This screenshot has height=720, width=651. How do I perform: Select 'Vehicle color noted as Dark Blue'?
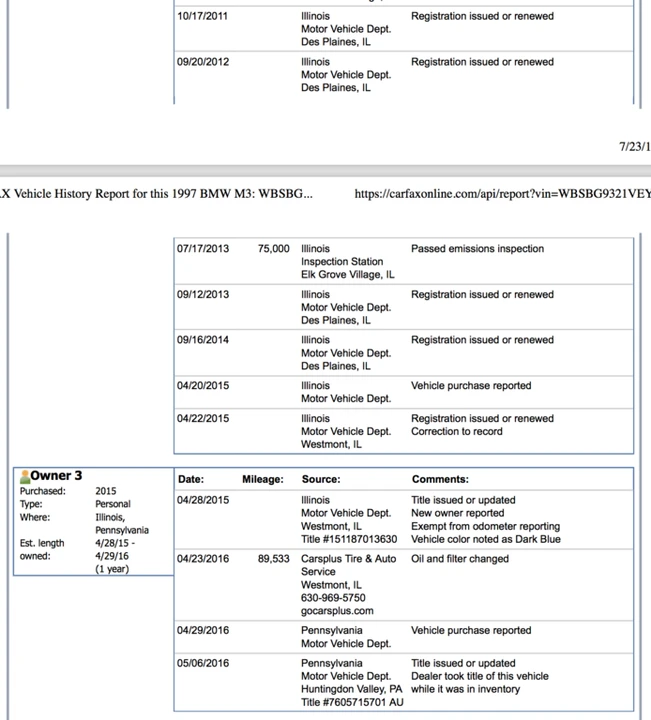click(x=486, y=539)
